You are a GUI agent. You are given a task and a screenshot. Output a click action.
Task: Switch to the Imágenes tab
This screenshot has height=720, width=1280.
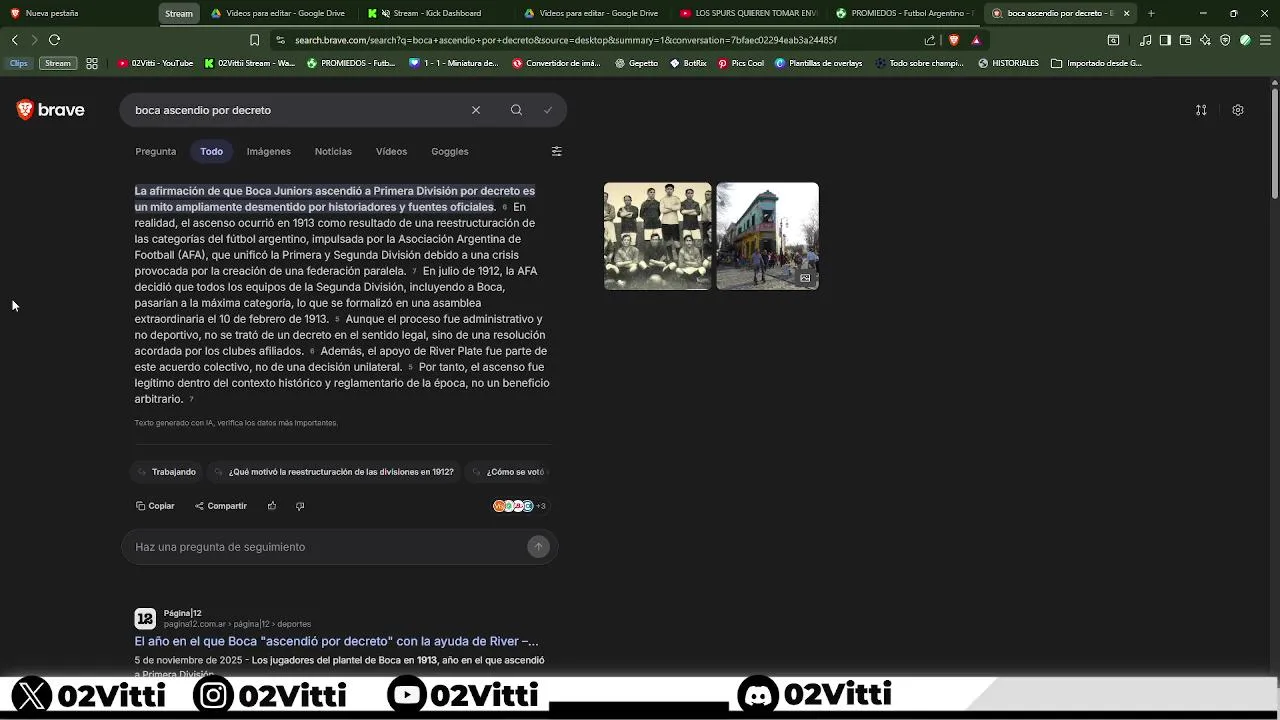click(269, 151)
